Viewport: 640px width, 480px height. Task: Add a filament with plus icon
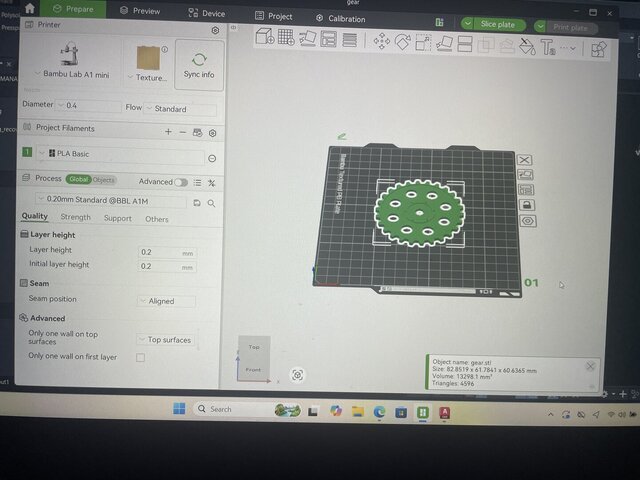168,132
